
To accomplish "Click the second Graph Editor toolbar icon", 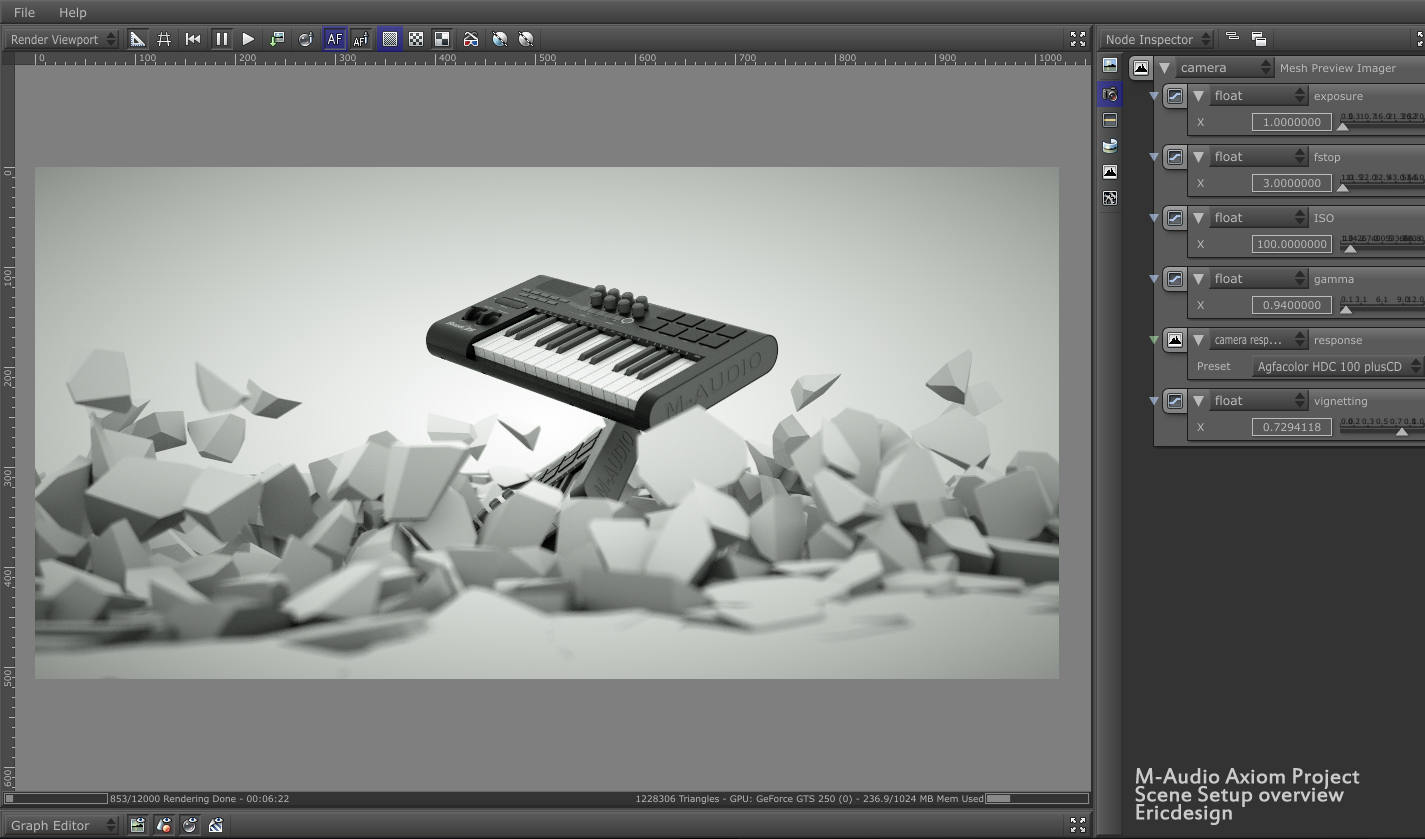I will tap(164, 825).
